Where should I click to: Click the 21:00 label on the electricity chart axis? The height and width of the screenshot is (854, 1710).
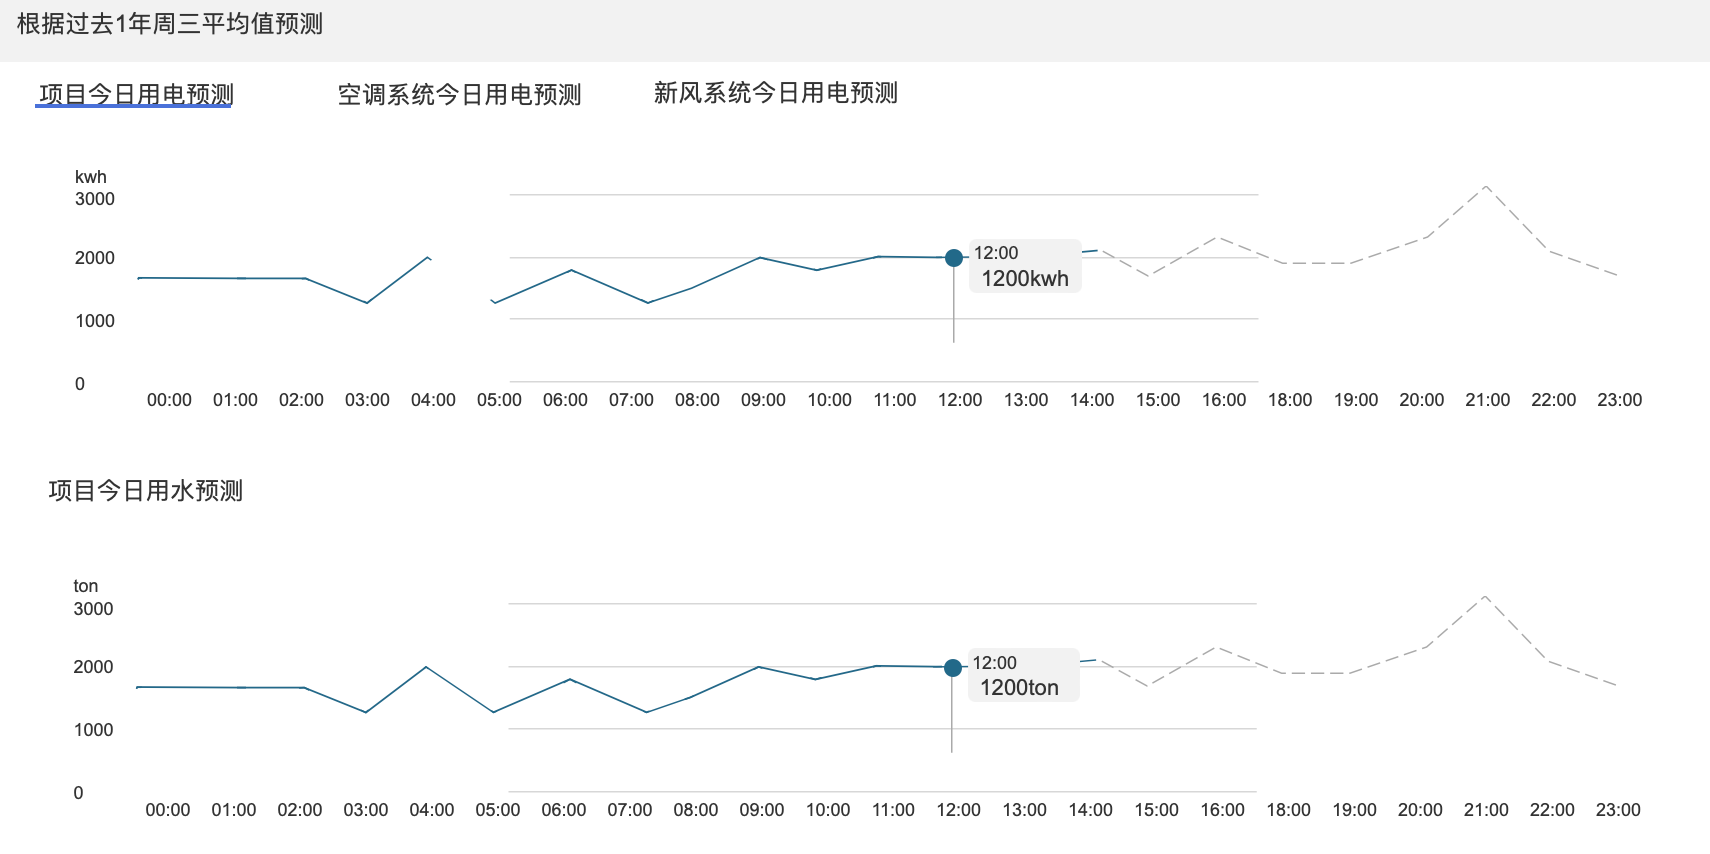click(x=1487, y=400)
